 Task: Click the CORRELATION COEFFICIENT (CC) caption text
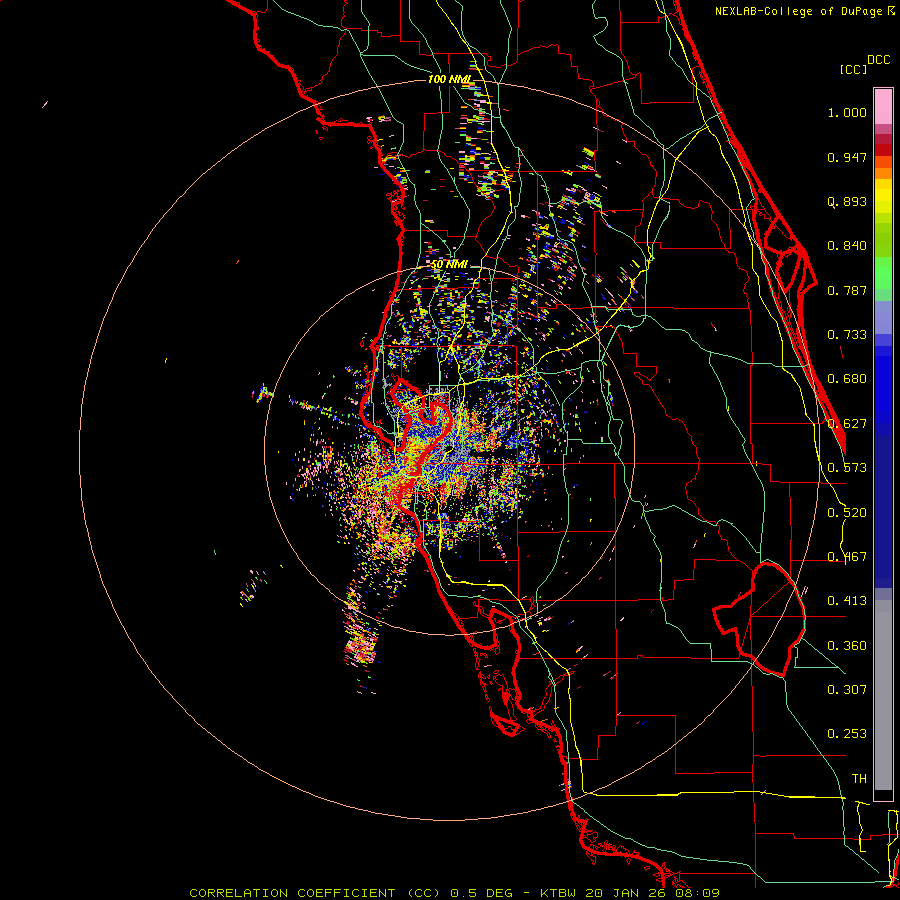315,893
